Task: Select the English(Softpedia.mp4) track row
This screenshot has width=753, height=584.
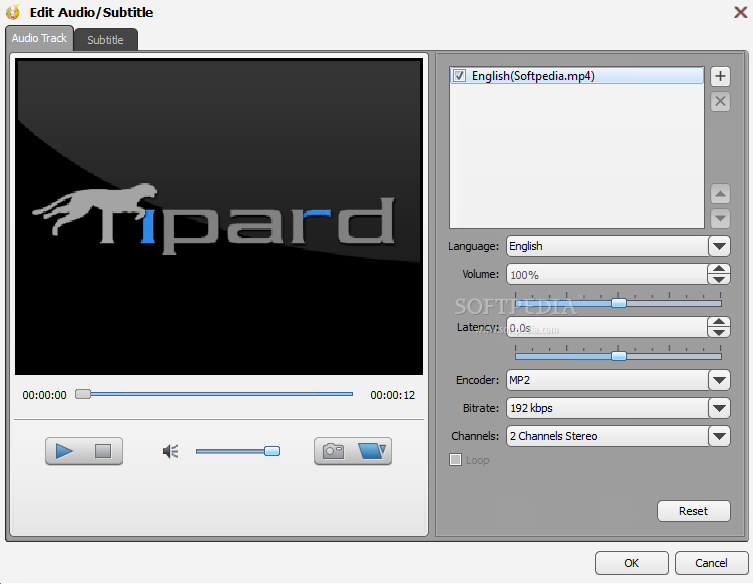Action: pyautogui.click(x=577, y=75)
